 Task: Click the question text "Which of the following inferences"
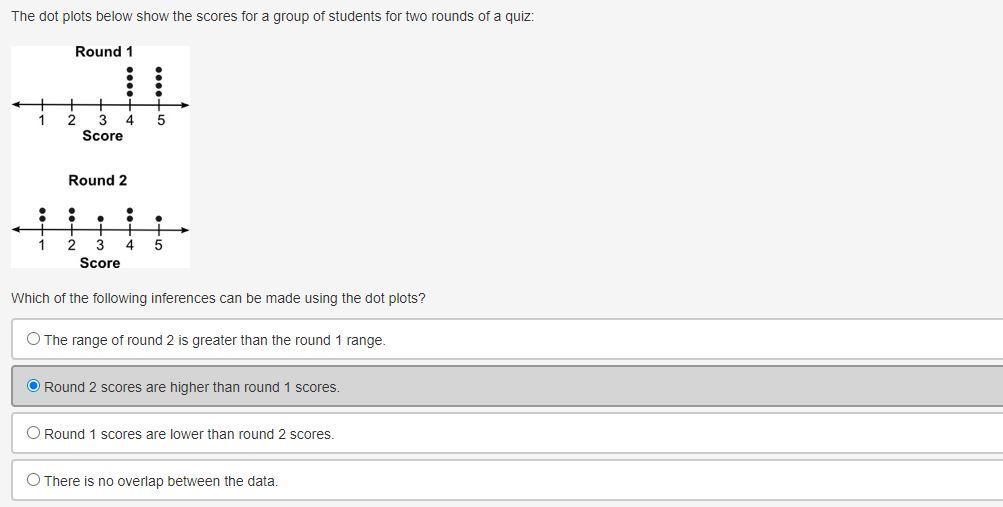pos(218,298)
